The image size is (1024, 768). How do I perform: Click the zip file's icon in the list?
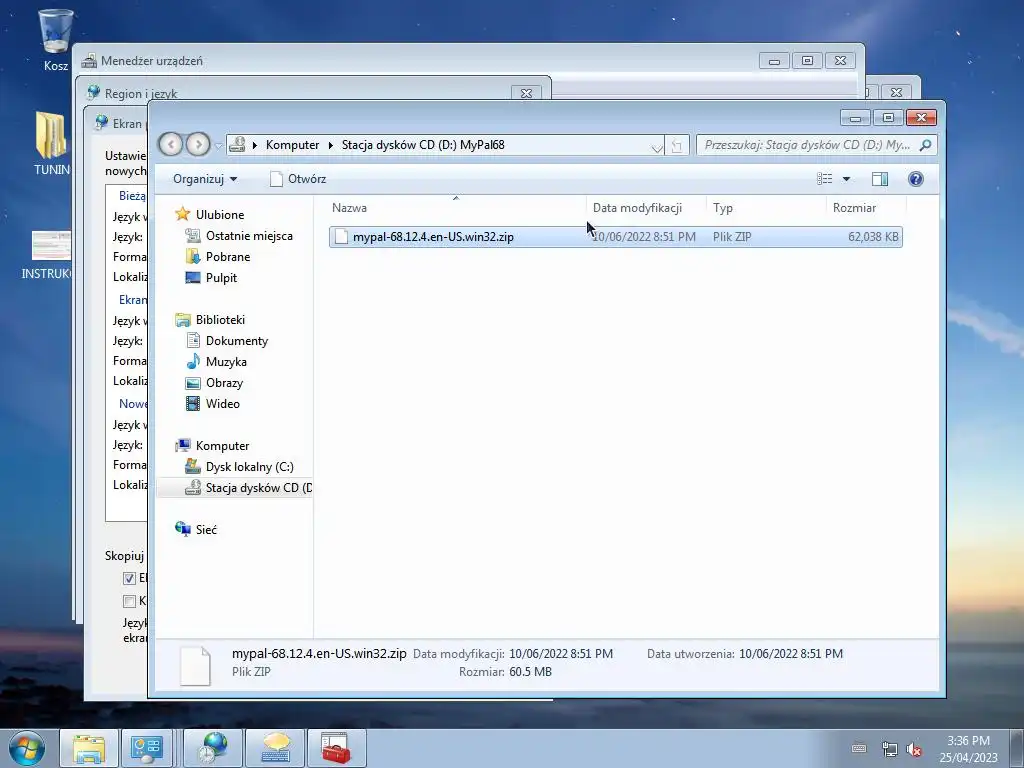click(x=340, y=237)
